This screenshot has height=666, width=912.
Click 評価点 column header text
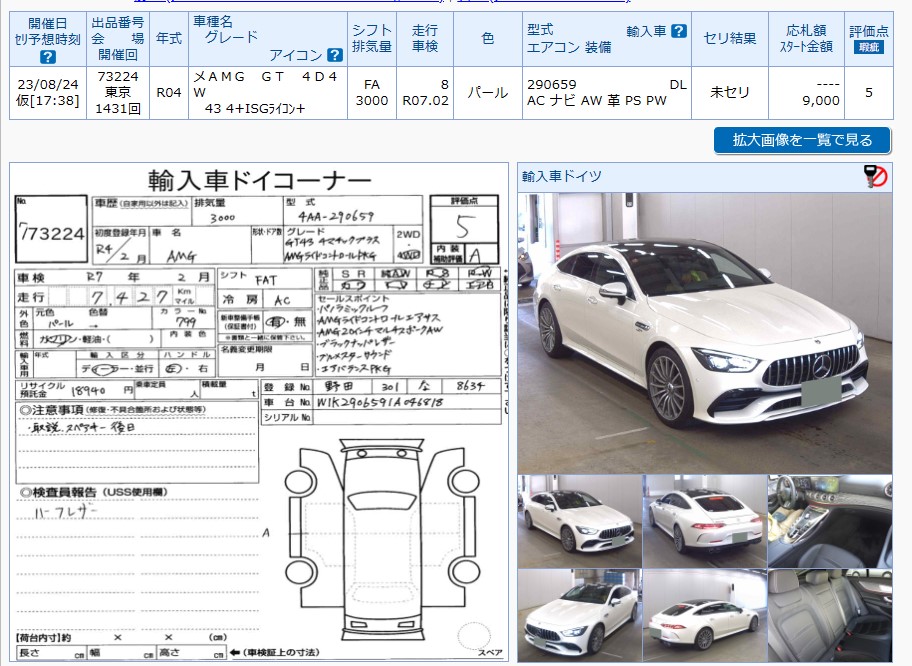tap(868, 31)
